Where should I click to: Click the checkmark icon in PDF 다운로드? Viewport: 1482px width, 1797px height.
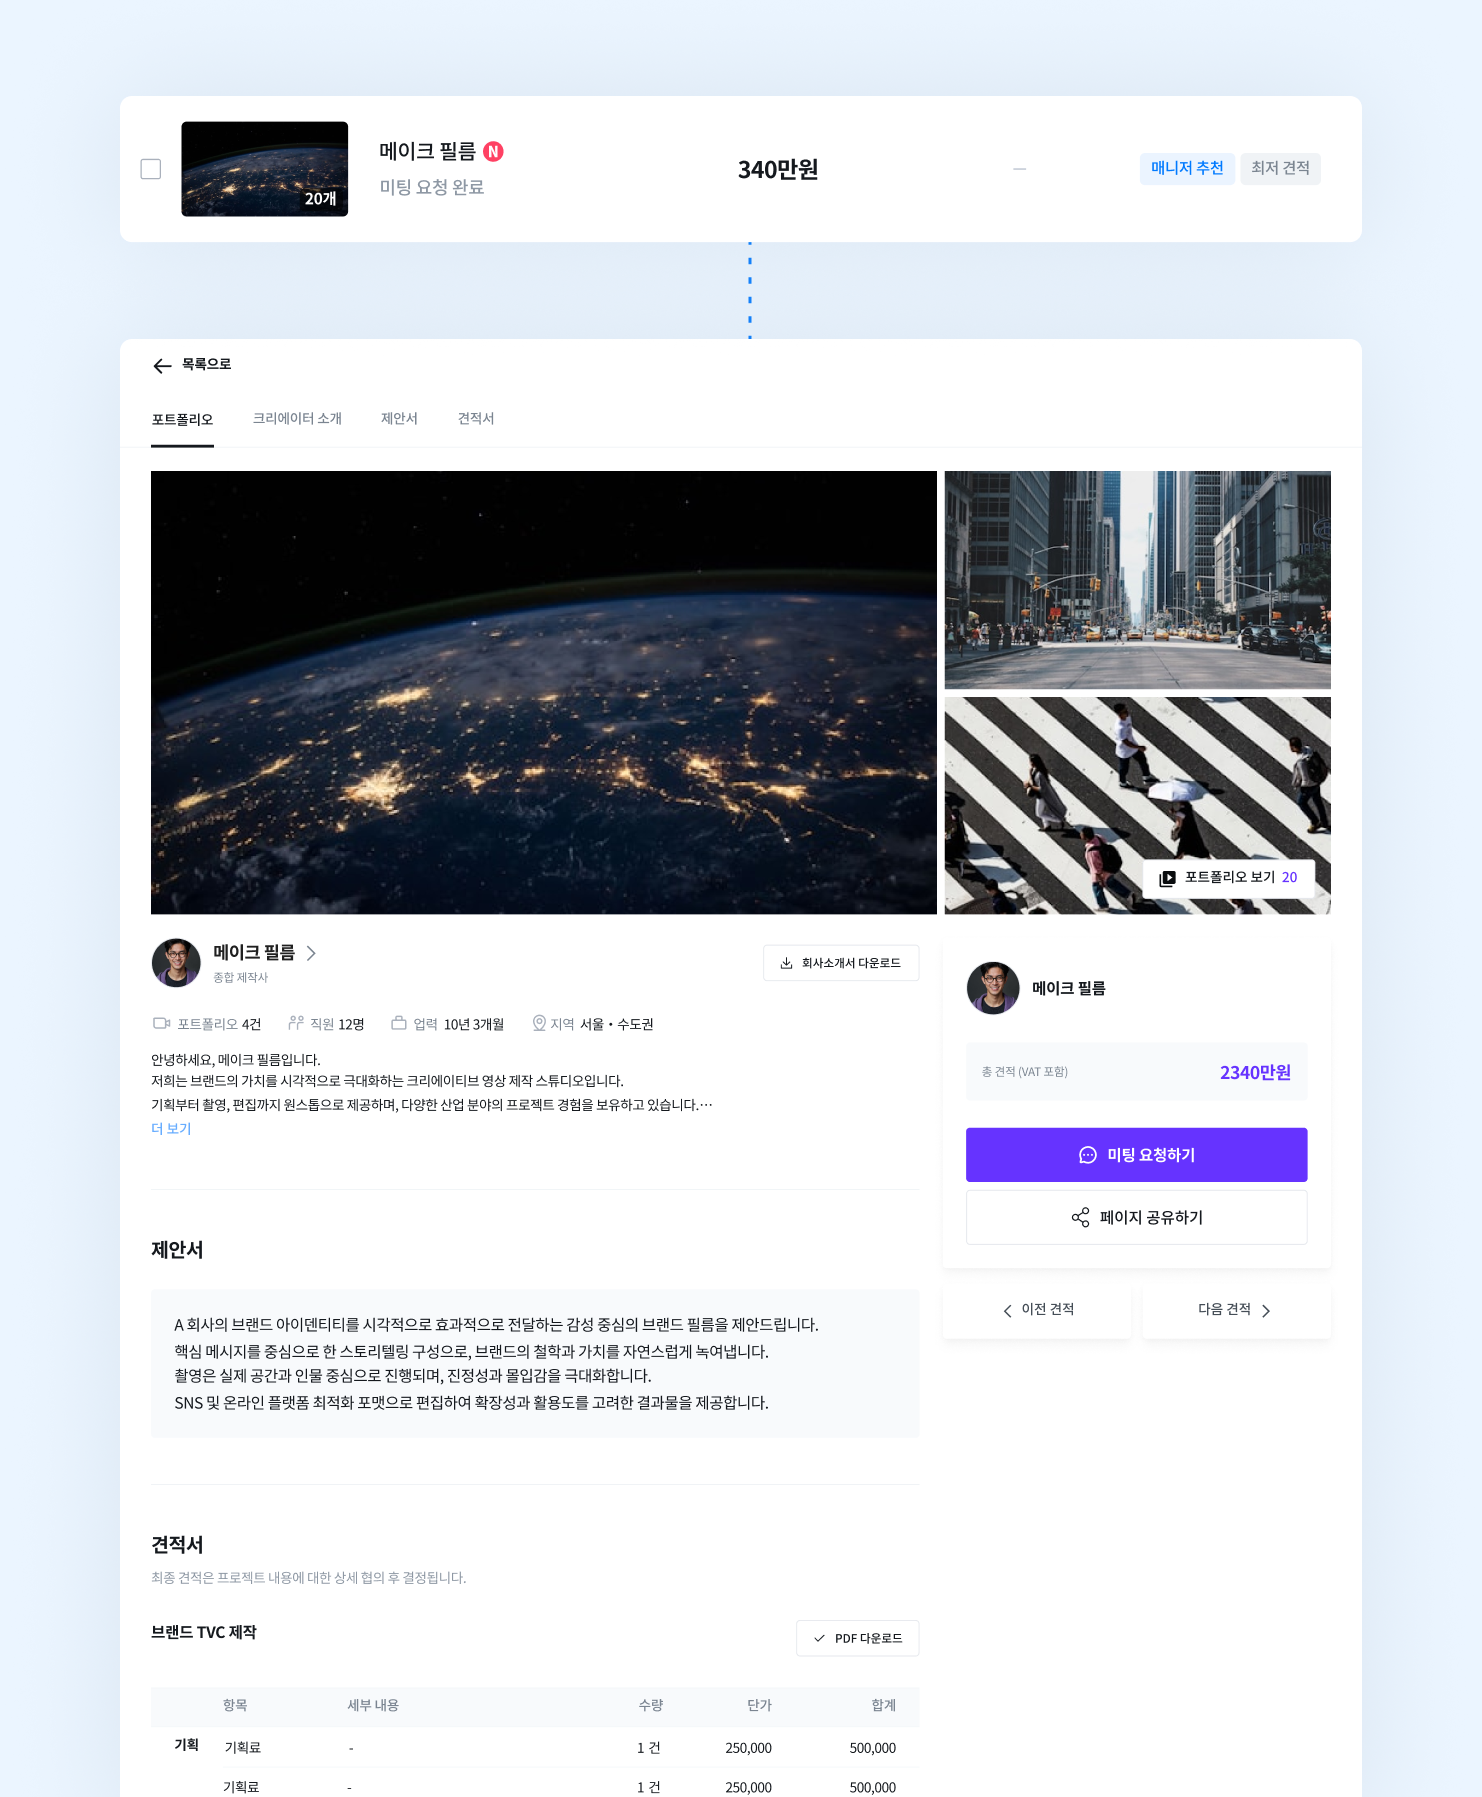click(819, 1638)
